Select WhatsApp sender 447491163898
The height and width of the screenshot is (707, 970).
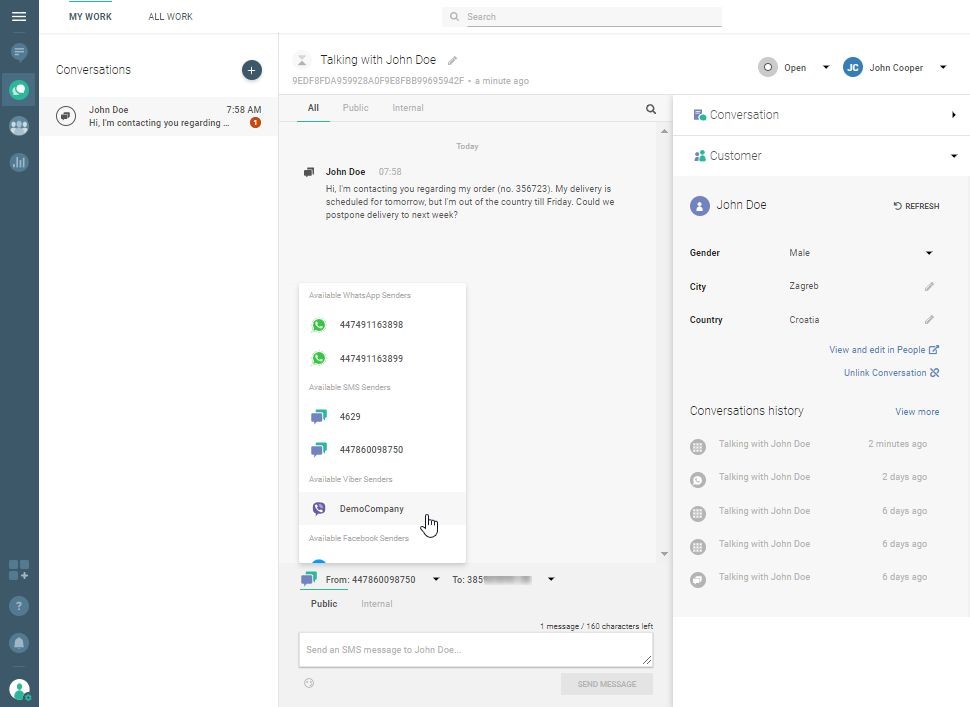[371, 325]
